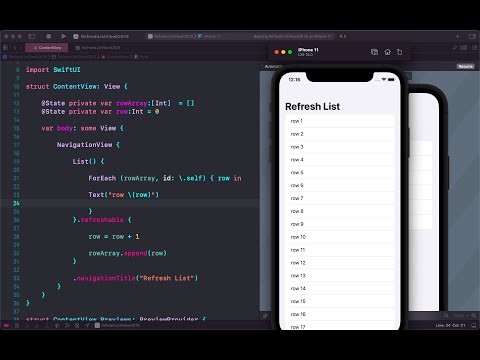Open iPhone 11 destination selector
Image resolution: width=480 pixels, height=360 pixels.
(x=210, y=36)
